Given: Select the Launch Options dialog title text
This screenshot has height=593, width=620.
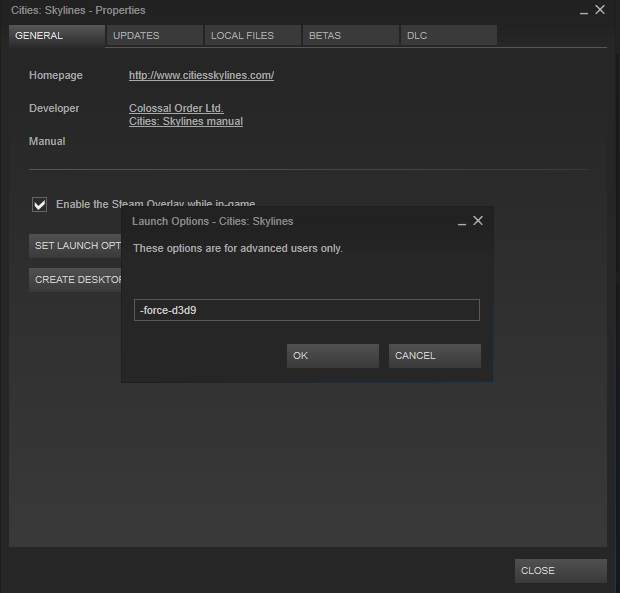Looking at the screenshot, I should [x=212, y=221].
